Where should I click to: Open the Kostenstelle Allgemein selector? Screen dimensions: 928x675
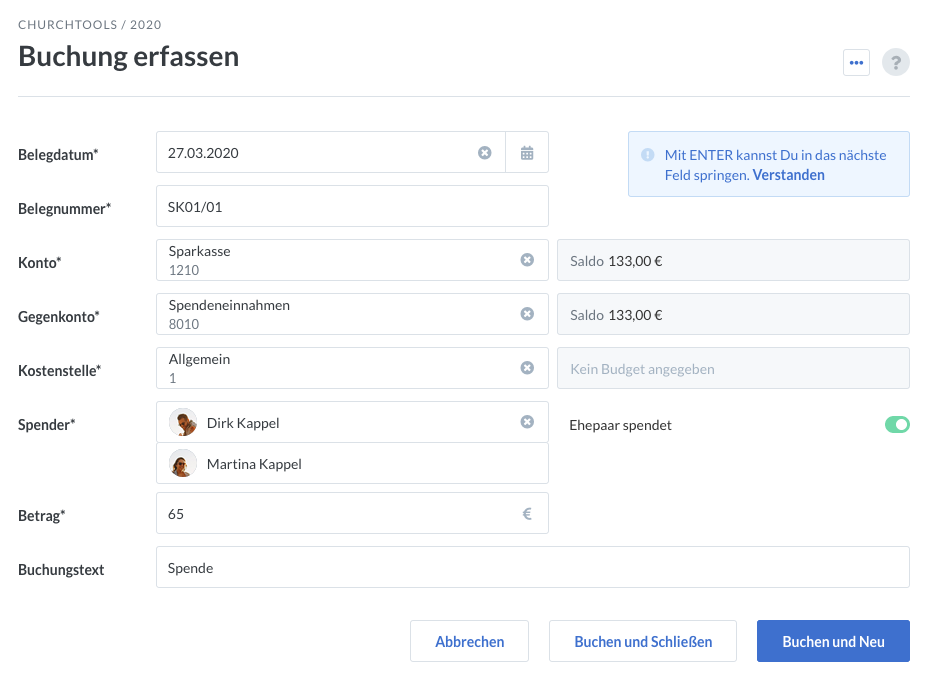(x=352, y=368)
